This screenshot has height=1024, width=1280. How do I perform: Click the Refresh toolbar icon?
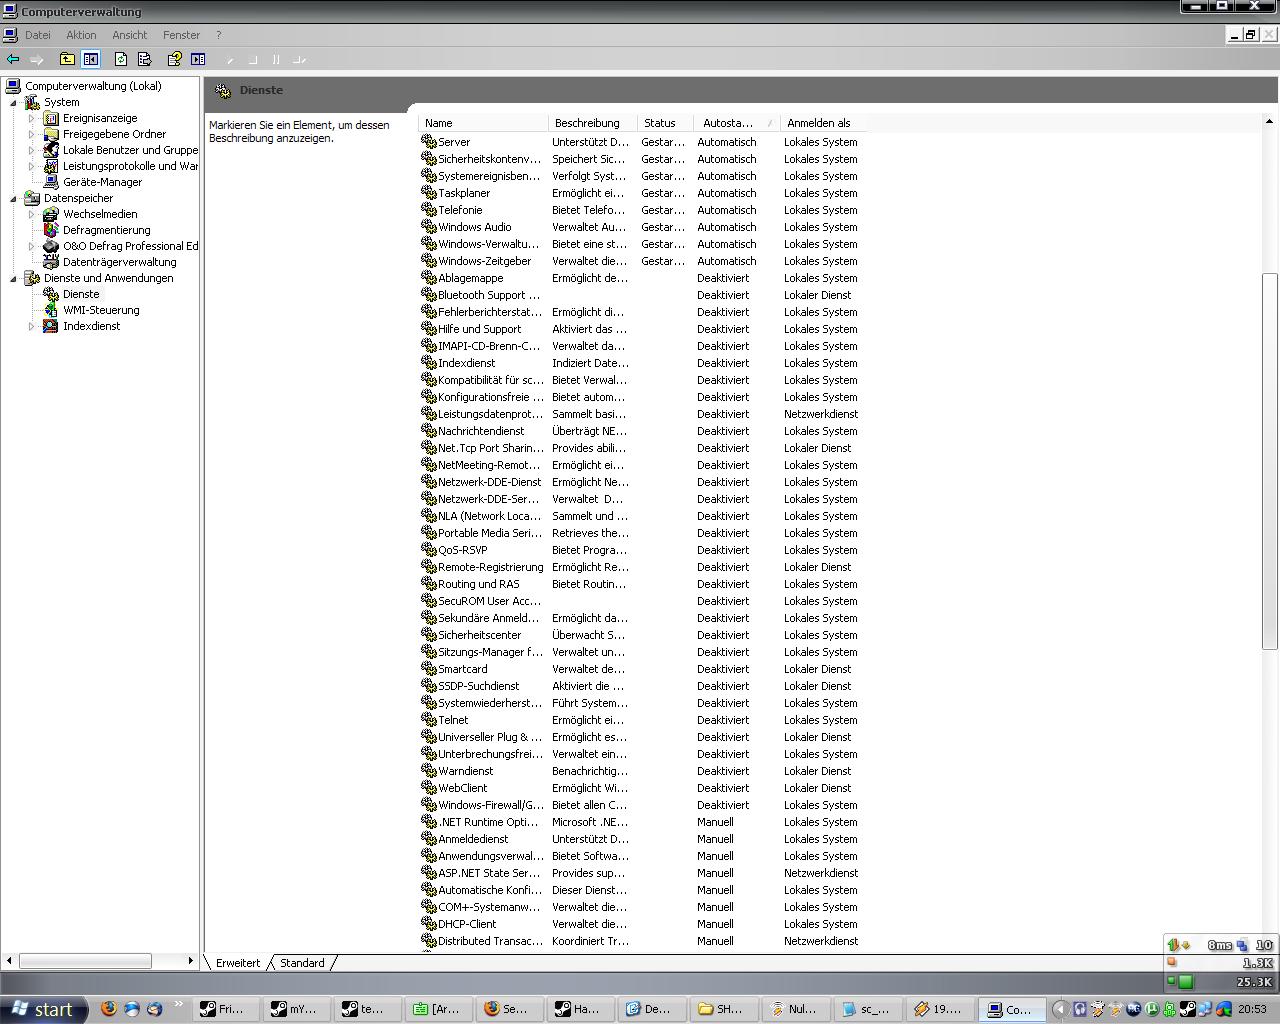(x=121, y=59)
